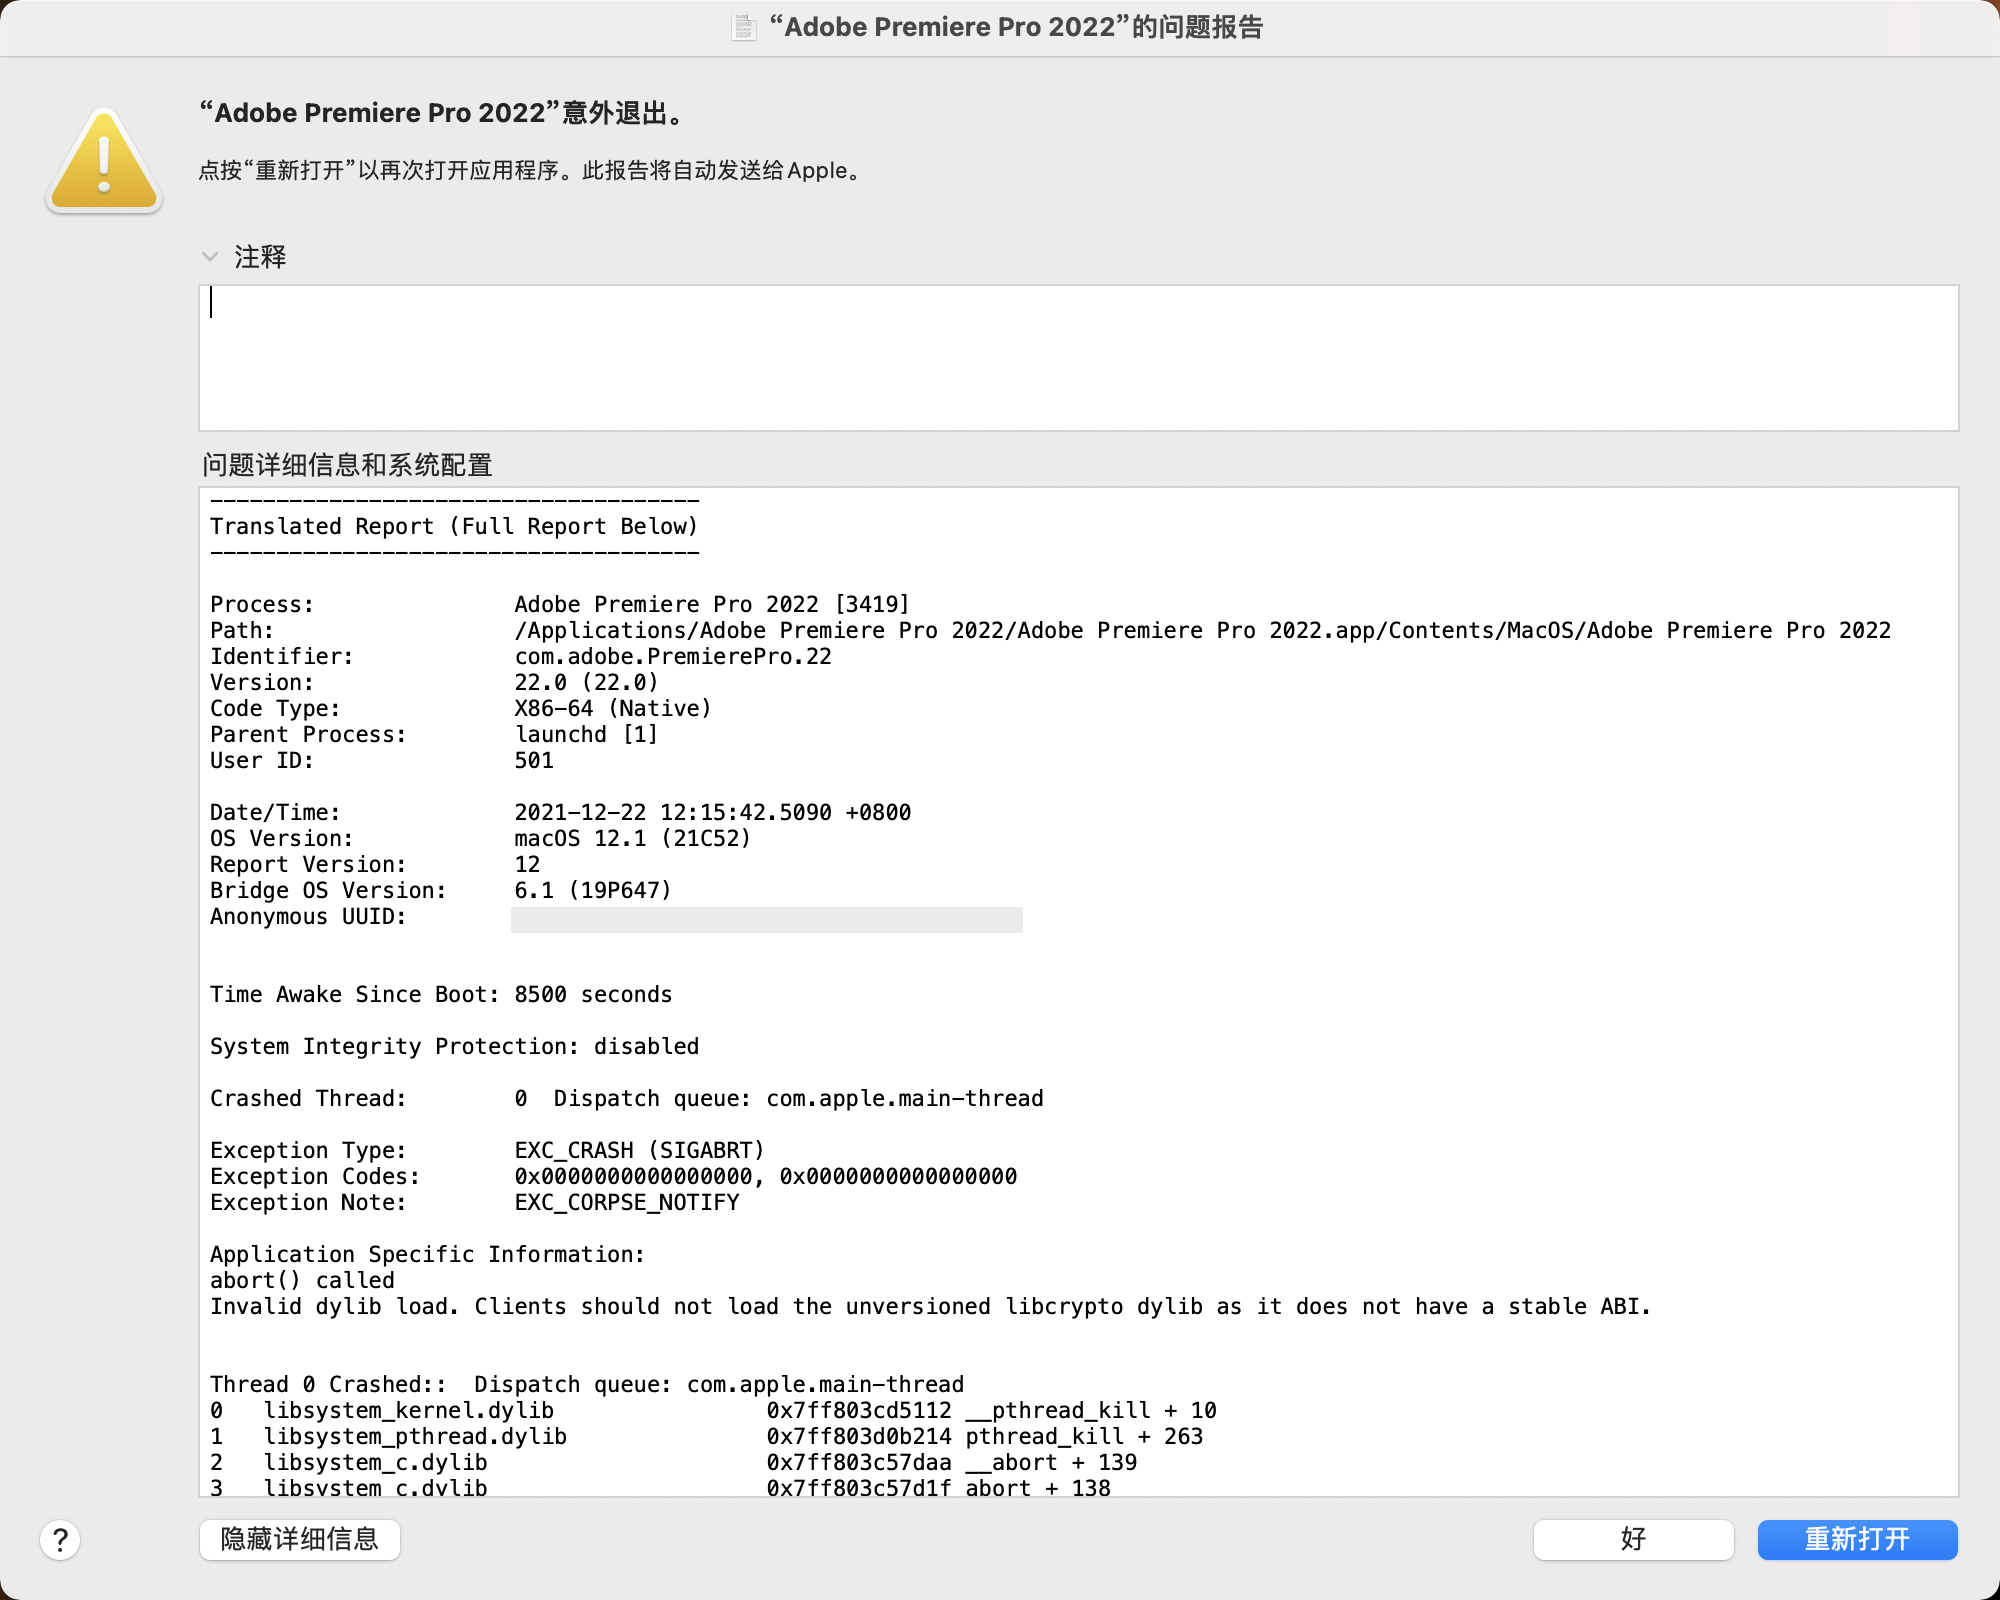
Task: Click the redacted Anonymous UUID field
Action: 766,919
